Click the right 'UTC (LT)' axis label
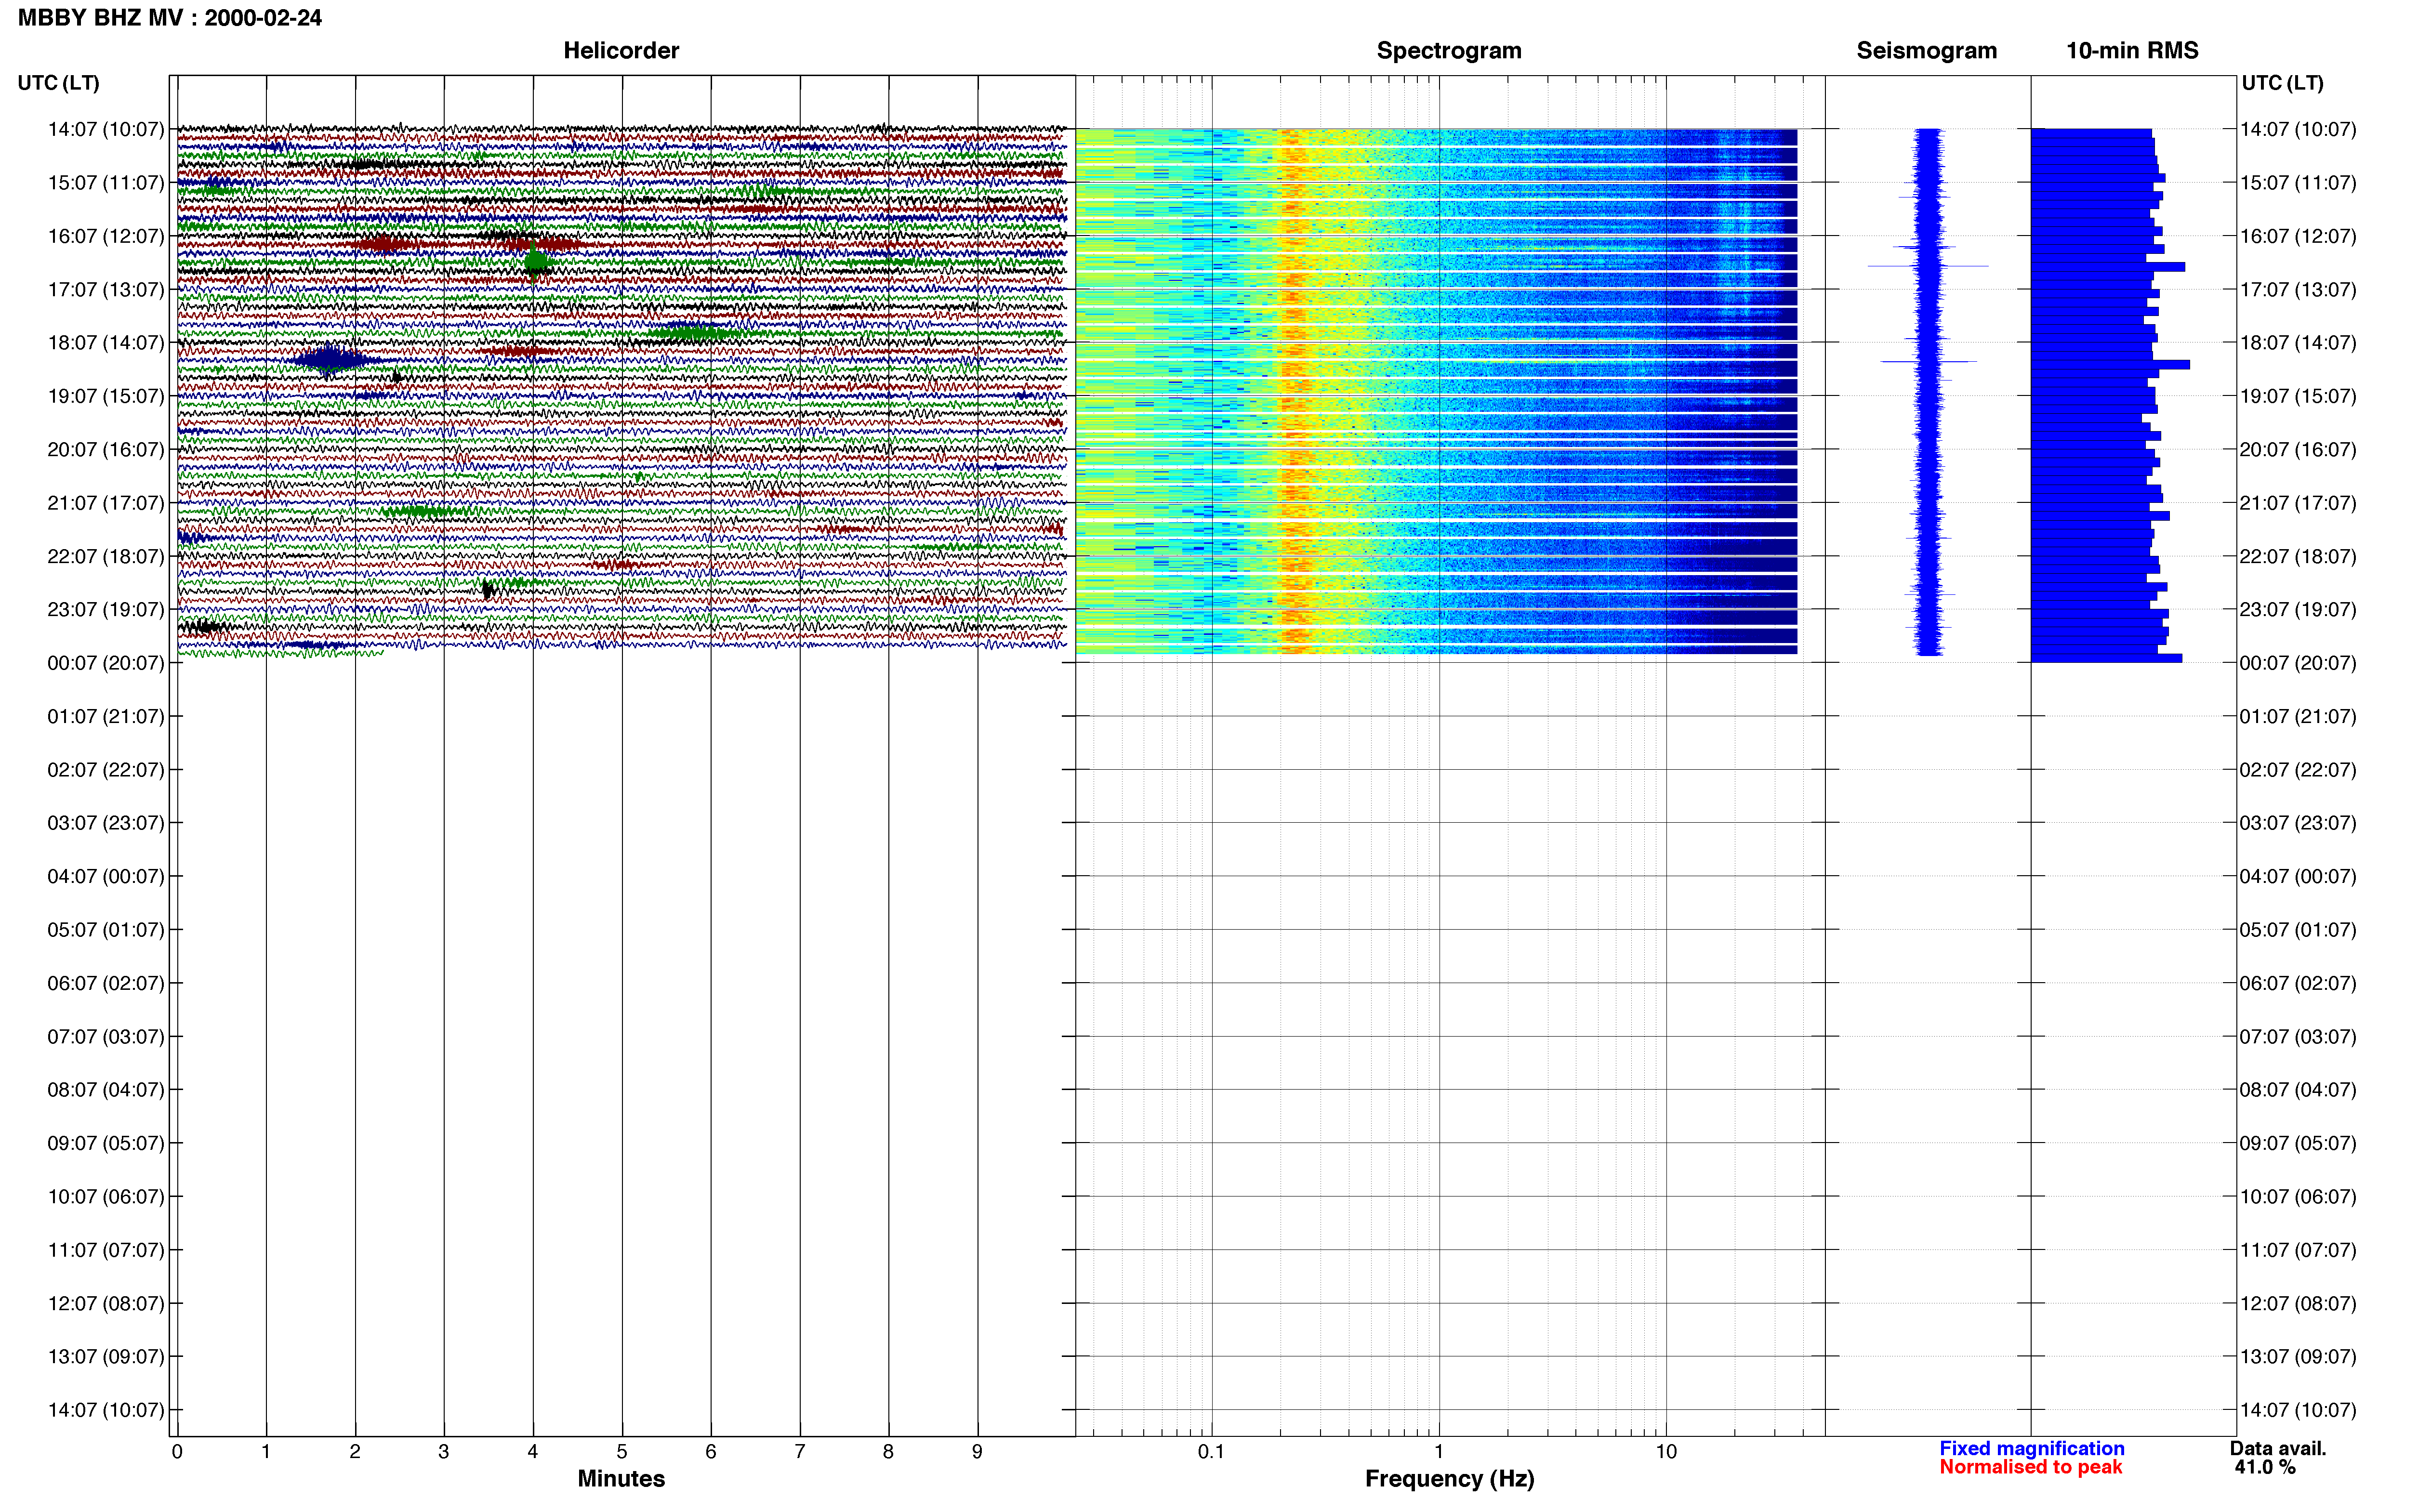This screenshot has height=1512, width=2418. [2282, 83]
